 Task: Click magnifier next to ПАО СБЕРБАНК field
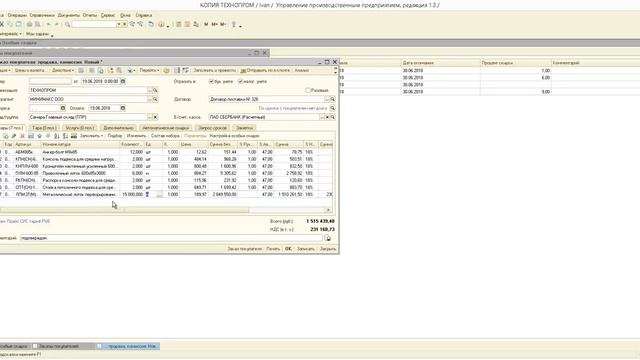(333, 117)
